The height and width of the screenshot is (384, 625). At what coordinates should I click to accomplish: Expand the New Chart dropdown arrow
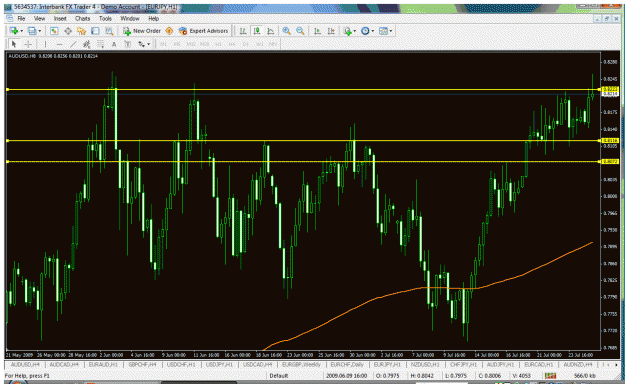(21, 31)
